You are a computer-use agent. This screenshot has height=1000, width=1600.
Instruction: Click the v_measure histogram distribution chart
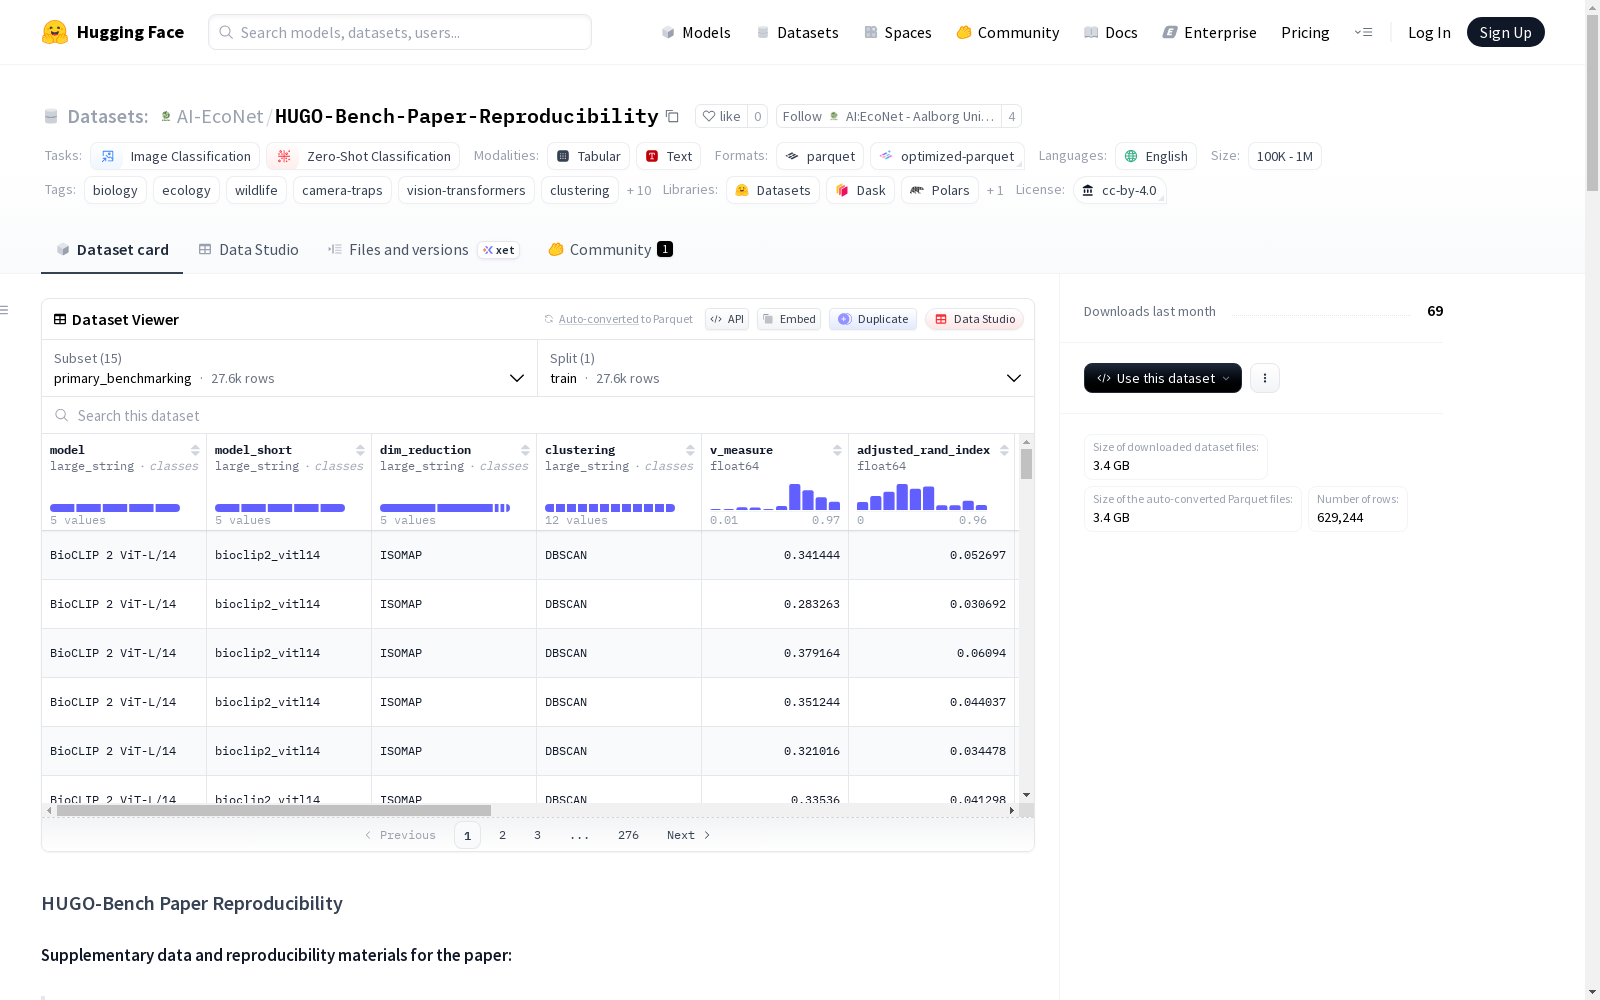coord(775,497)
